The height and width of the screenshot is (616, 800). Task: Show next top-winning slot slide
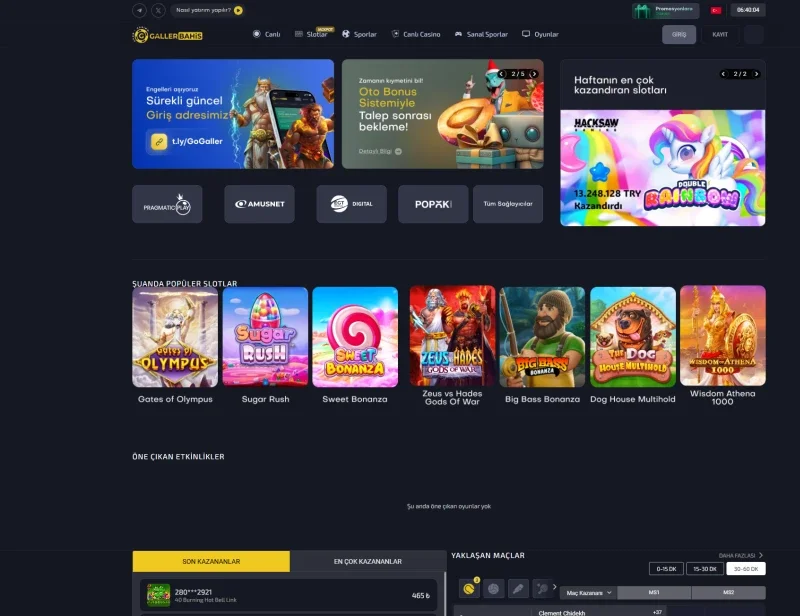(x=756, y=74)
